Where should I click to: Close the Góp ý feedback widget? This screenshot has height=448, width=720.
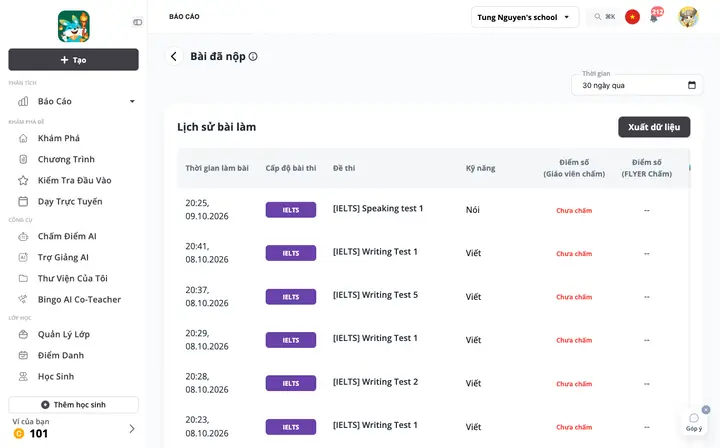[706, 409]
